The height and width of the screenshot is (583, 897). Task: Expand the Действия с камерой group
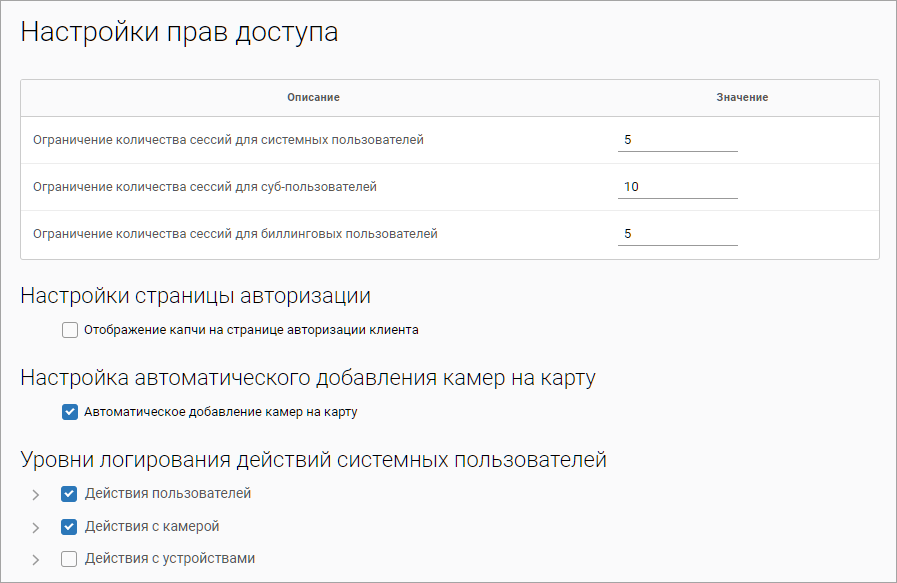pyautogui.click(x=35, y=528)
